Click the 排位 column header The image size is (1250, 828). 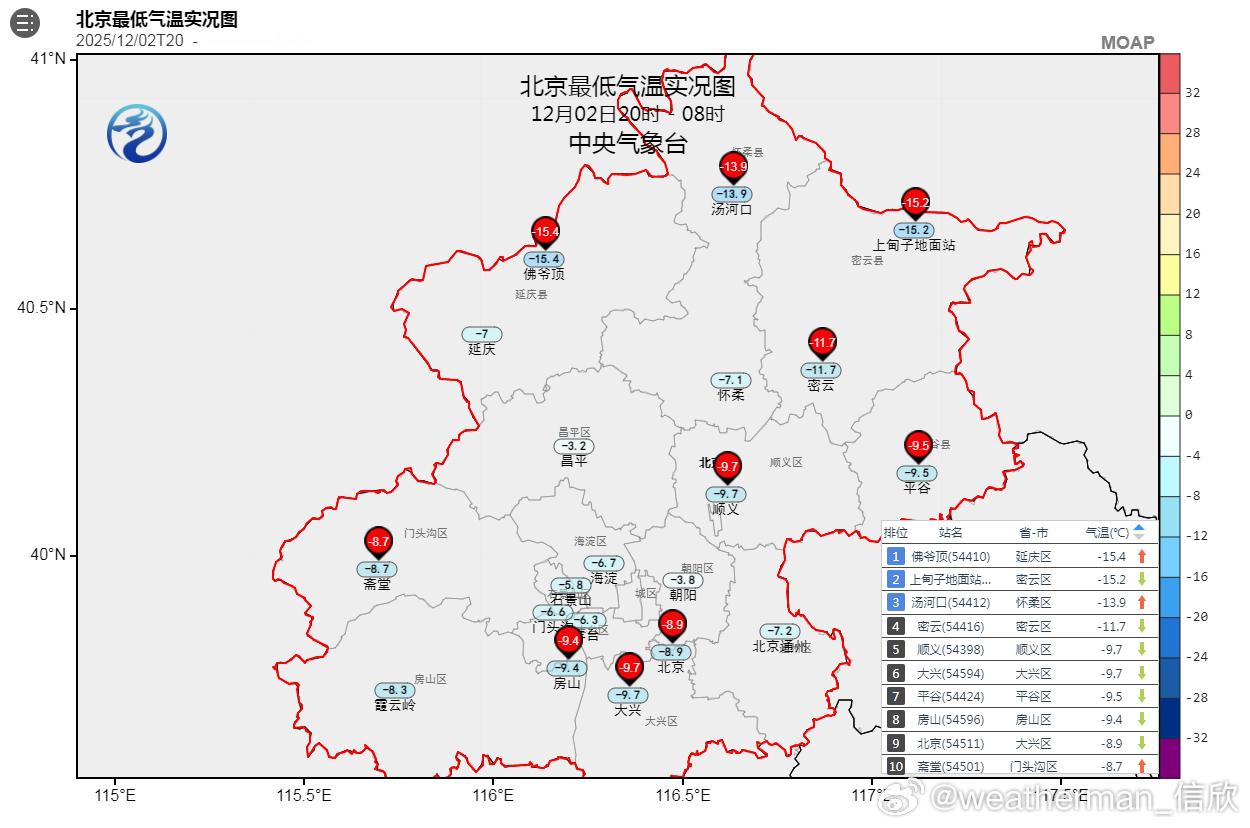(896, 532)
